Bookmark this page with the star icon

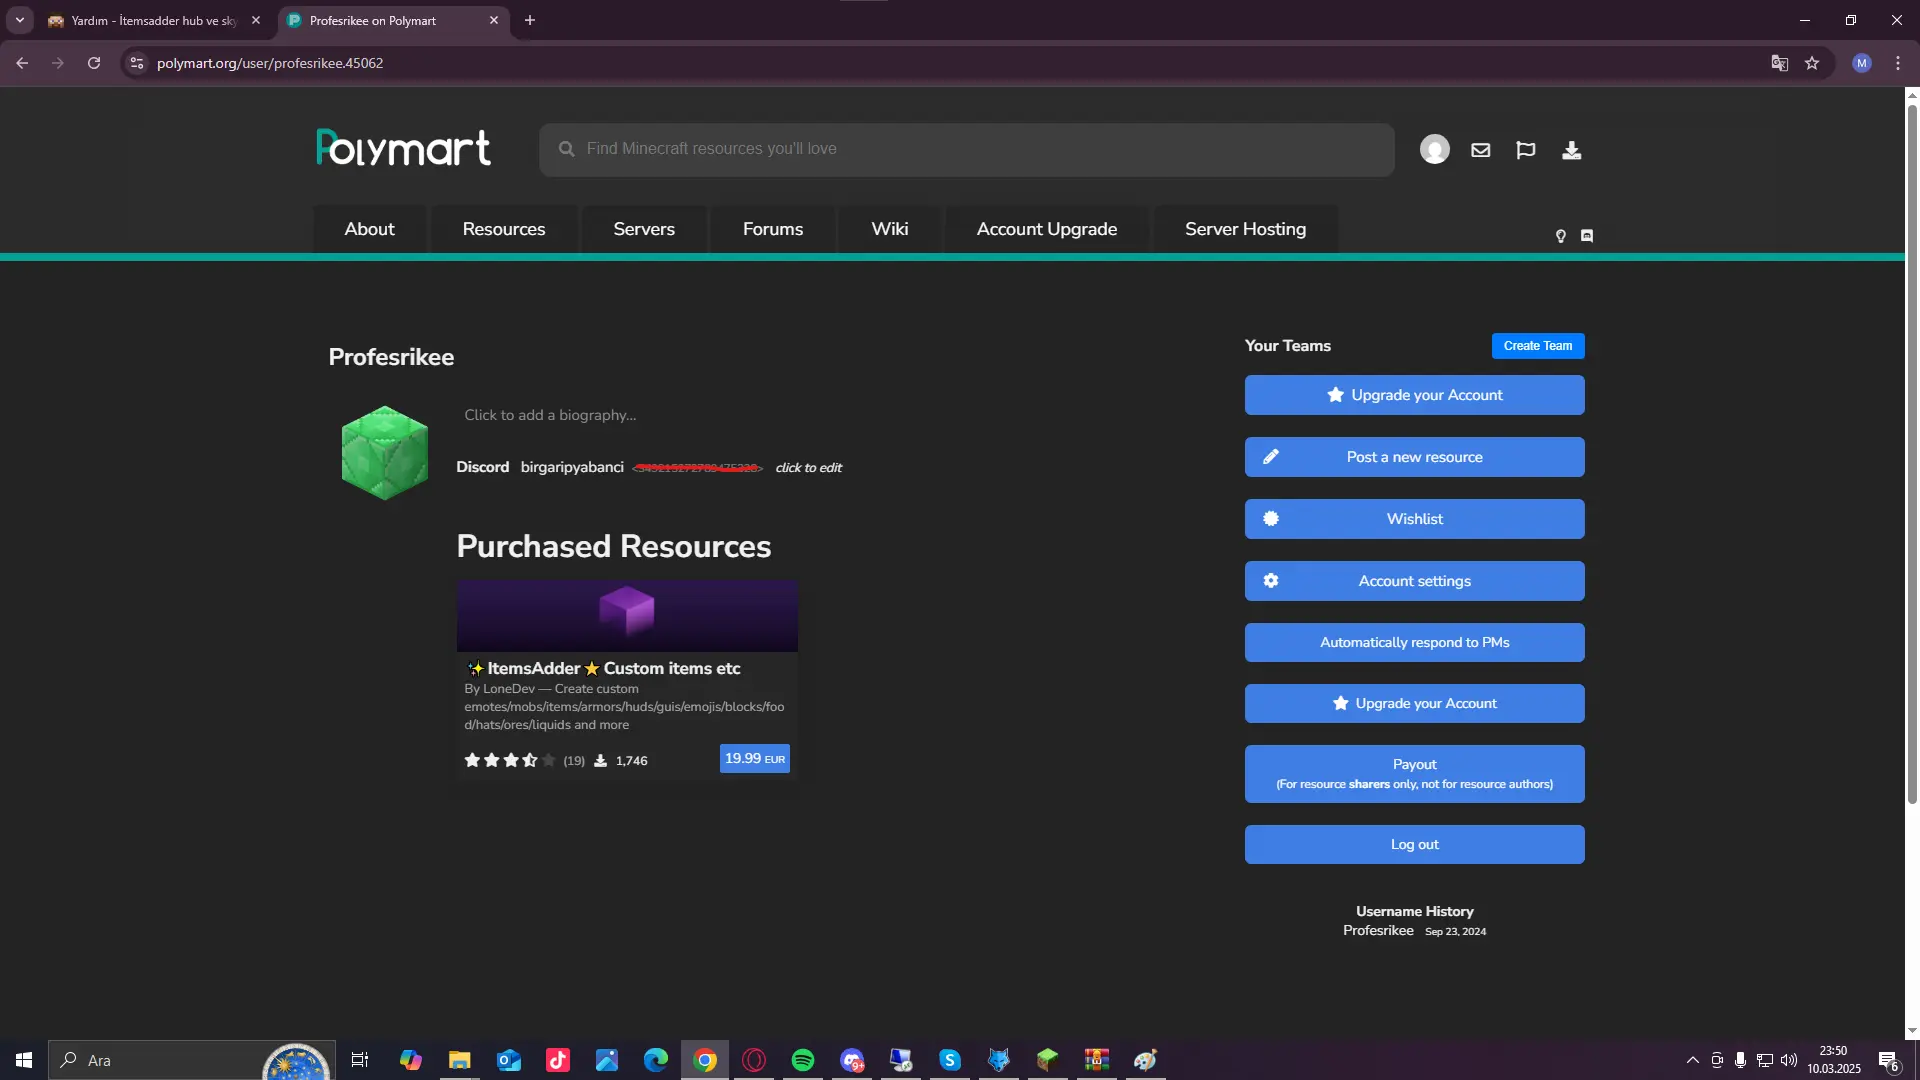pyautogui.click(x=1812, y=63)
